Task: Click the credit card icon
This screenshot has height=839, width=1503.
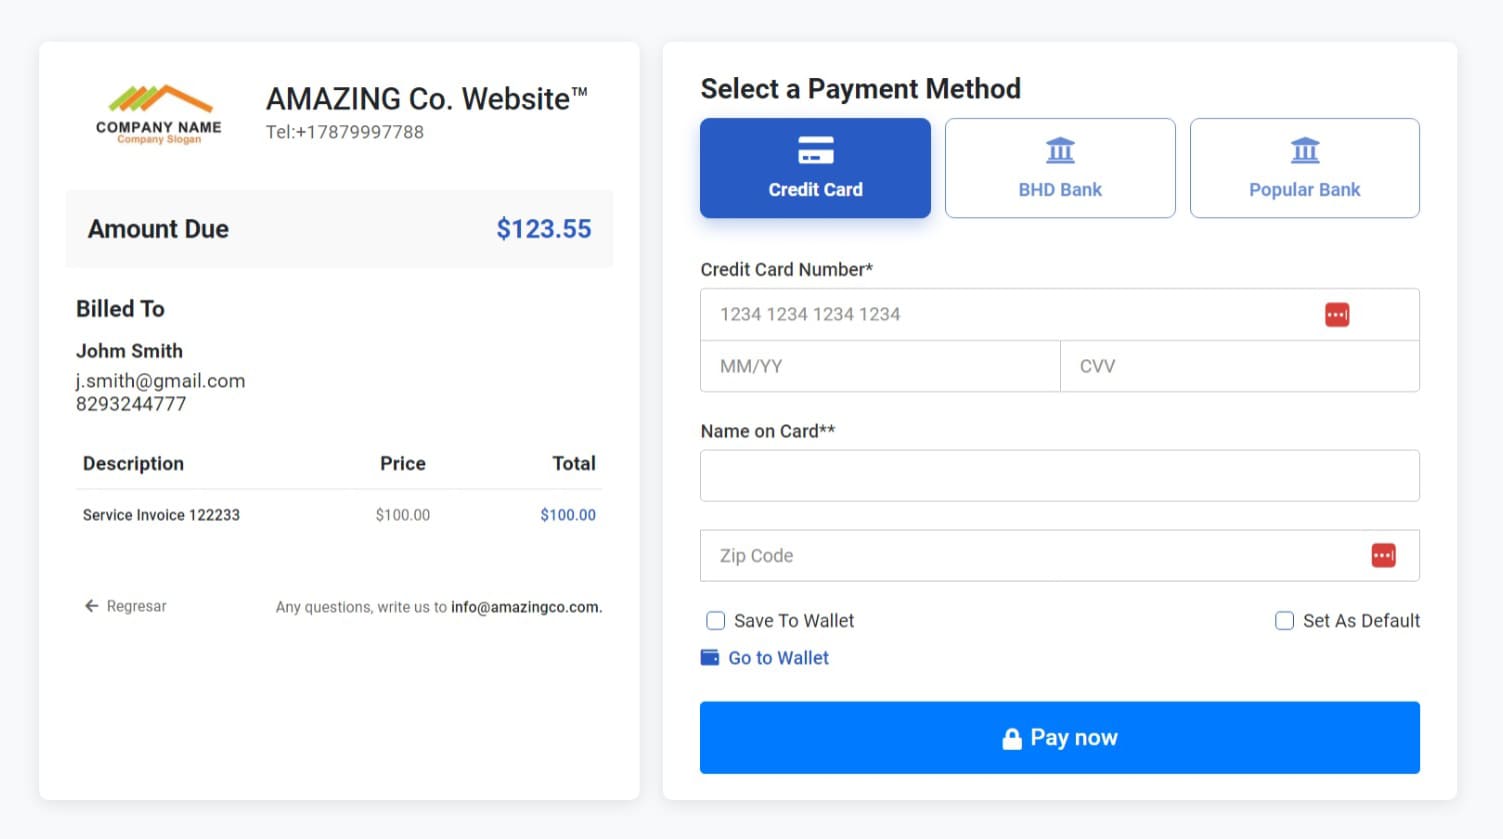Action: click(815, 150)
